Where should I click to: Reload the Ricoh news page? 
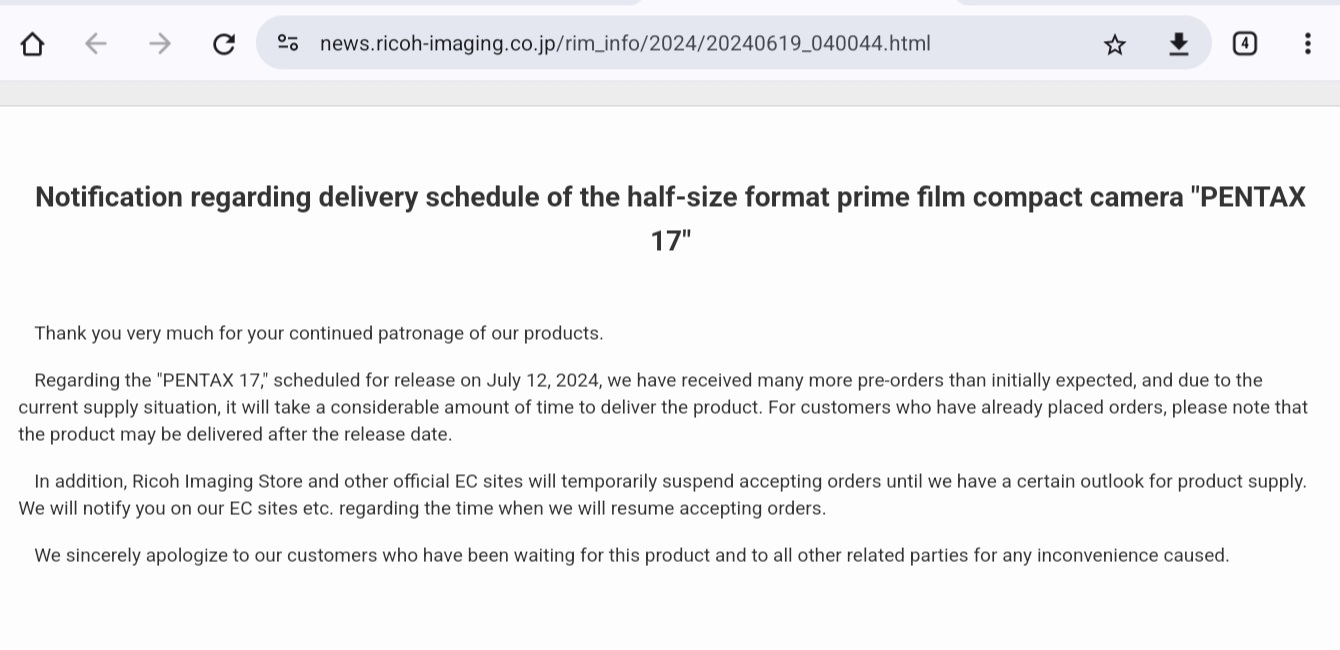click(x=224, y=43)
